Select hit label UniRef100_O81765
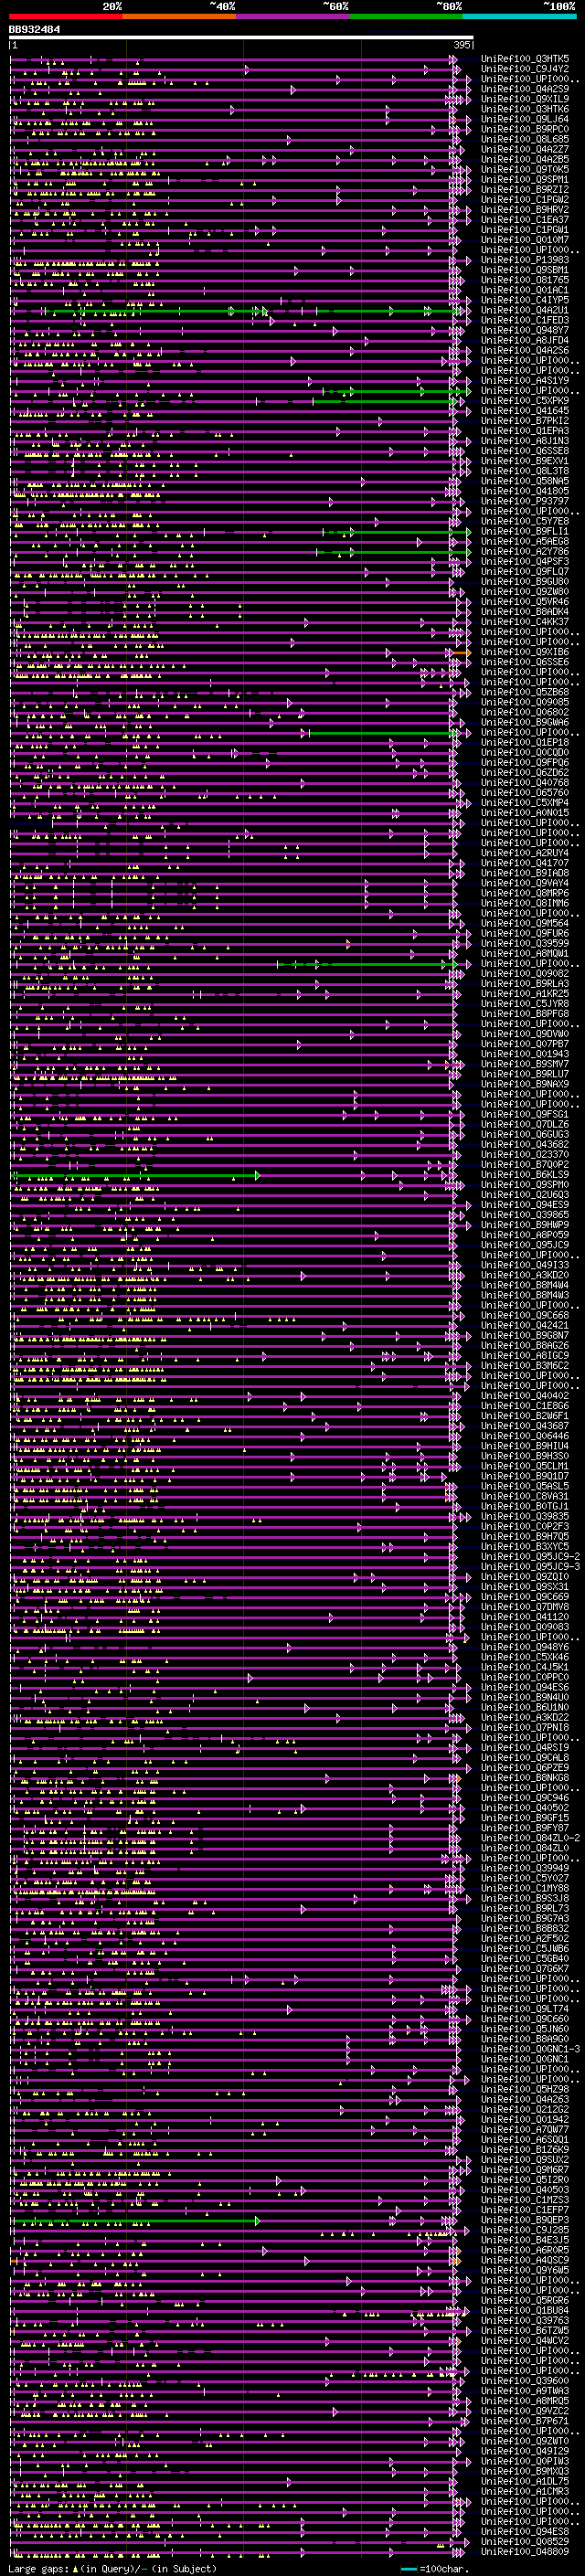 point(525,280)
